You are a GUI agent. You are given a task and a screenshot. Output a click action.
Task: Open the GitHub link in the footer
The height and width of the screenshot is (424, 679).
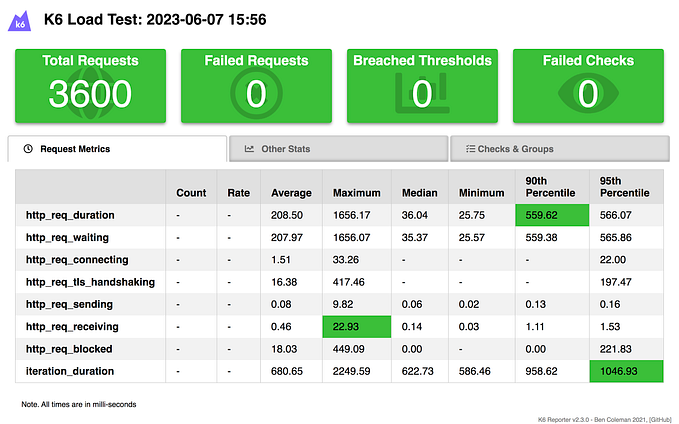click(660, 419)
